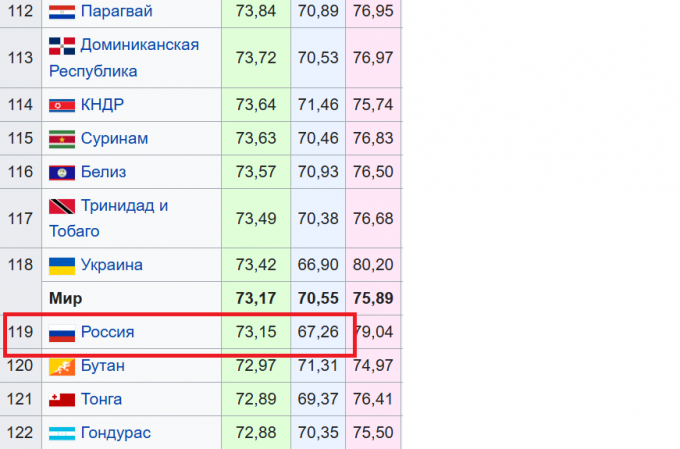
Task: Click Russia's 73,15 life expectancy cell
Action: point(255,332)
